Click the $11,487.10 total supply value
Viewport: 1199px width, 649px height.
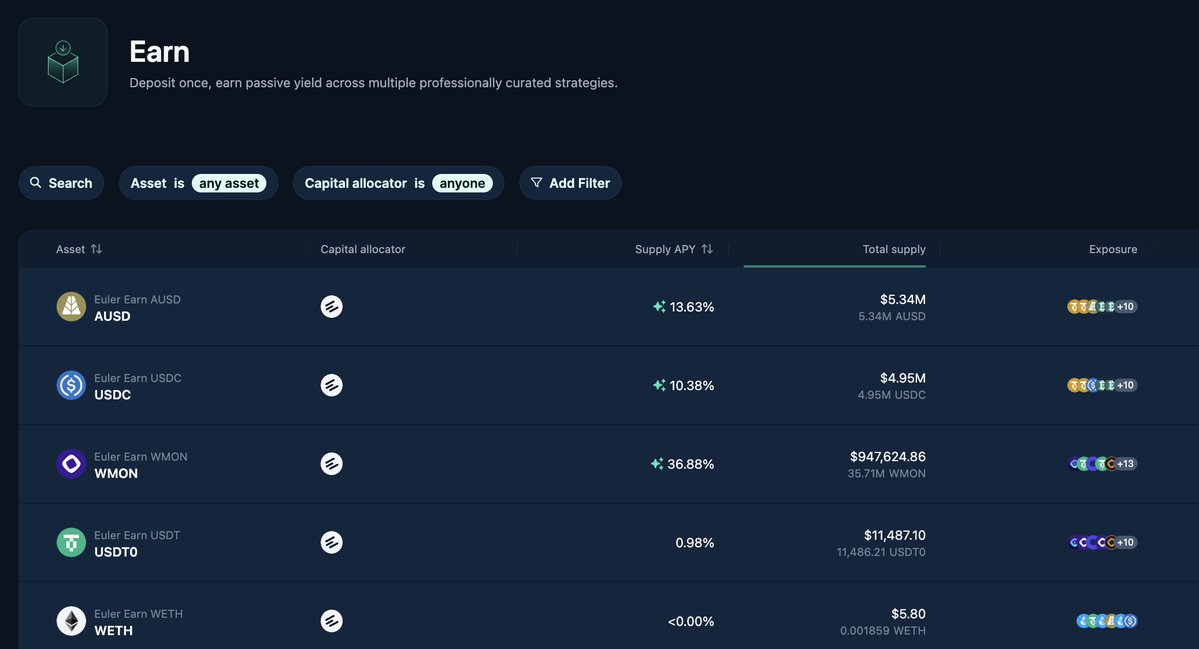[x=895, y=536]
